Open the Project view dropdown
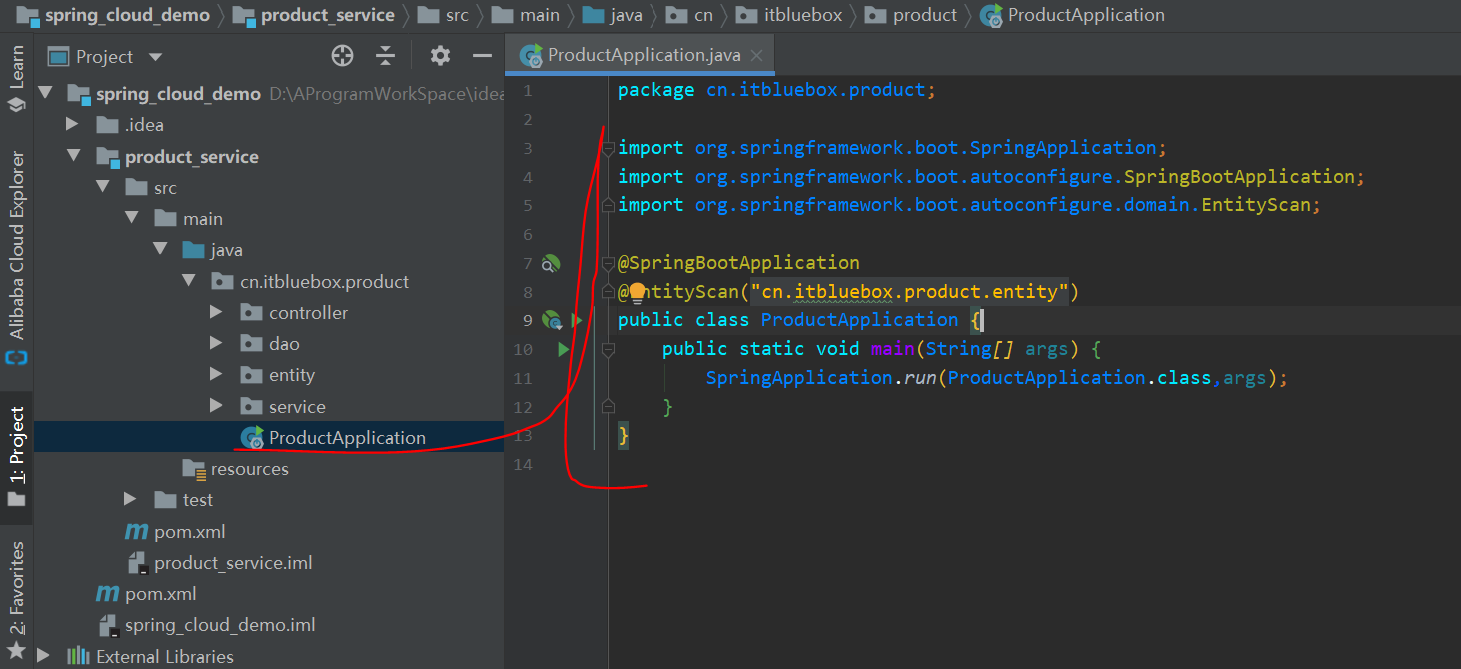The width and height of the screenshot is (1461, 669). point(155,57)
